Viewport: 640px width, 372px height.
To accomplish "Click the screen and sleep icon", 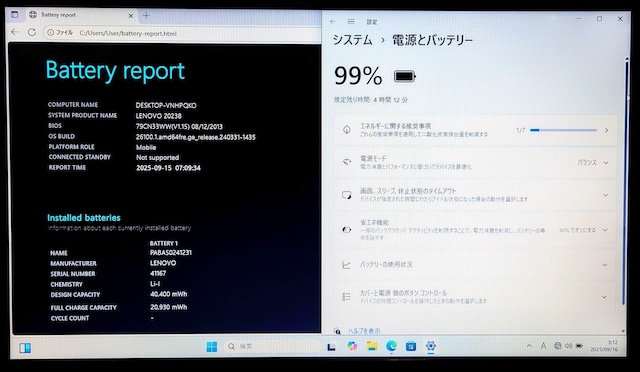I will 347,195.
